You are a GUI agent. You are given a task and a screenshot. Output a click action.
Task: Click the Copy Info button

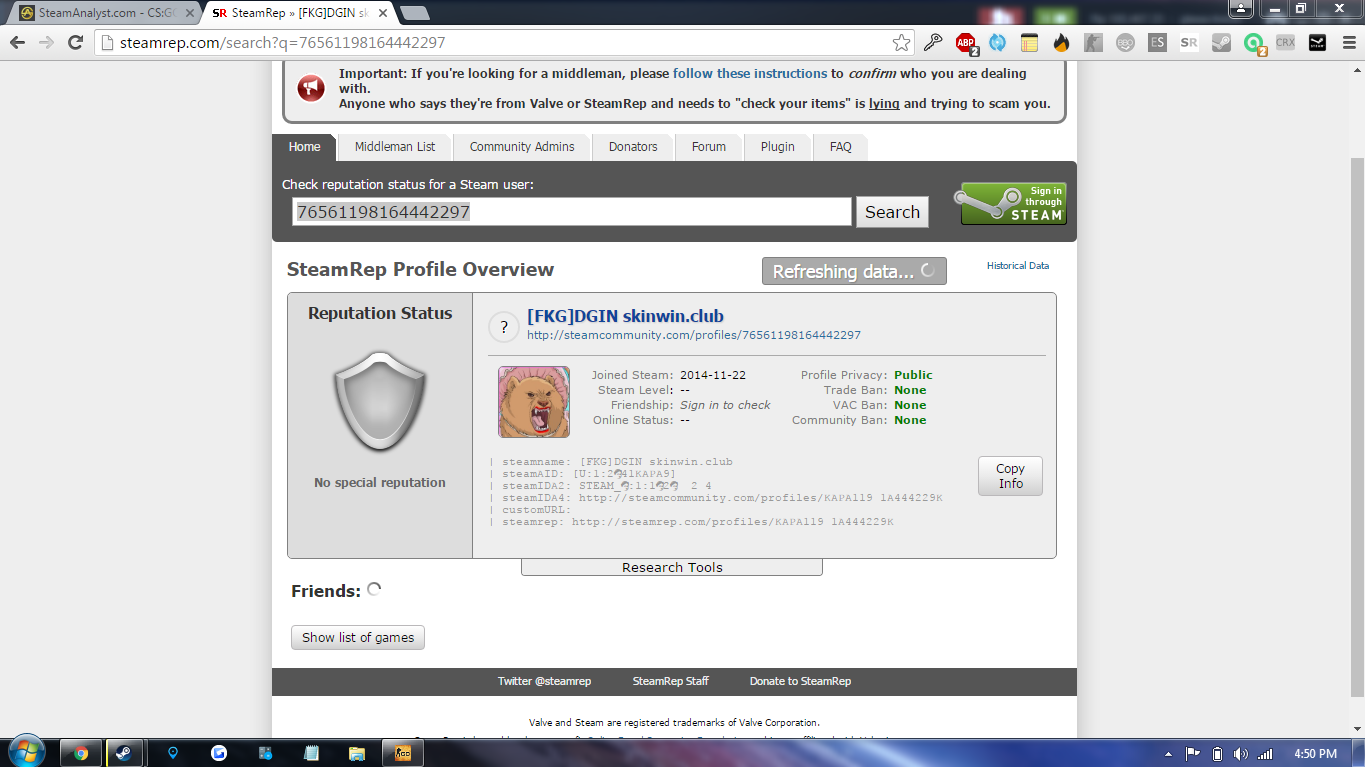1010,476
